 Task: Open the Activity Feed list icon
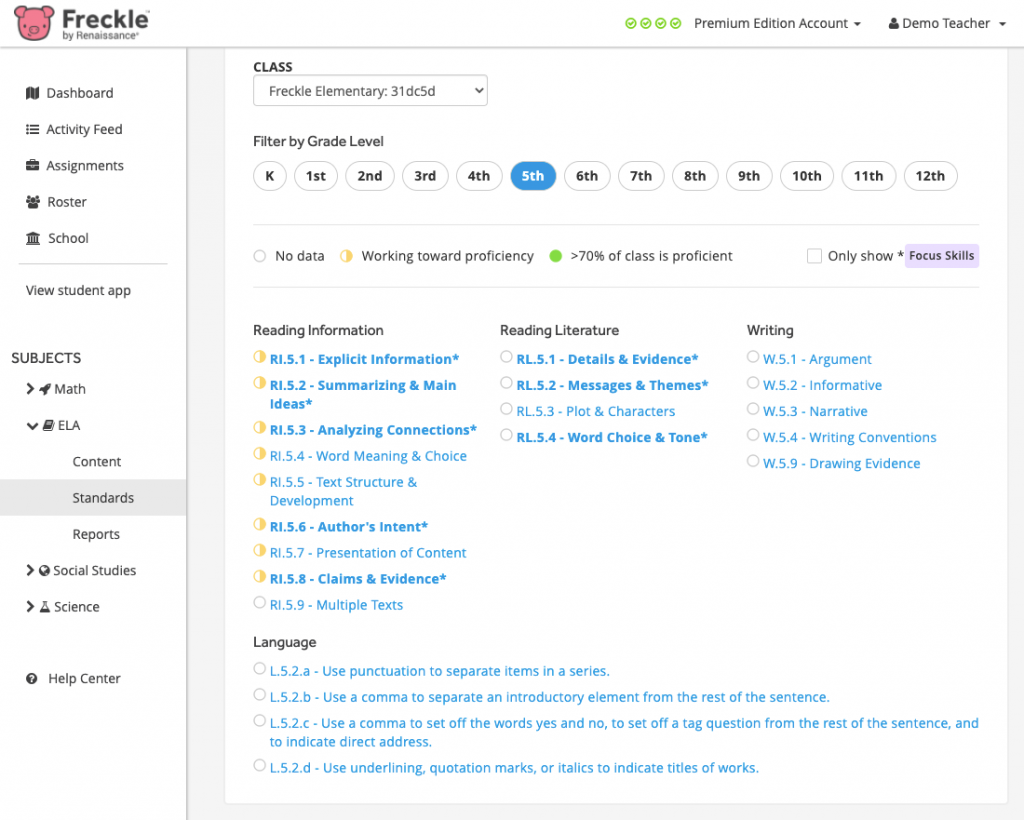click(x=33, y=130)
